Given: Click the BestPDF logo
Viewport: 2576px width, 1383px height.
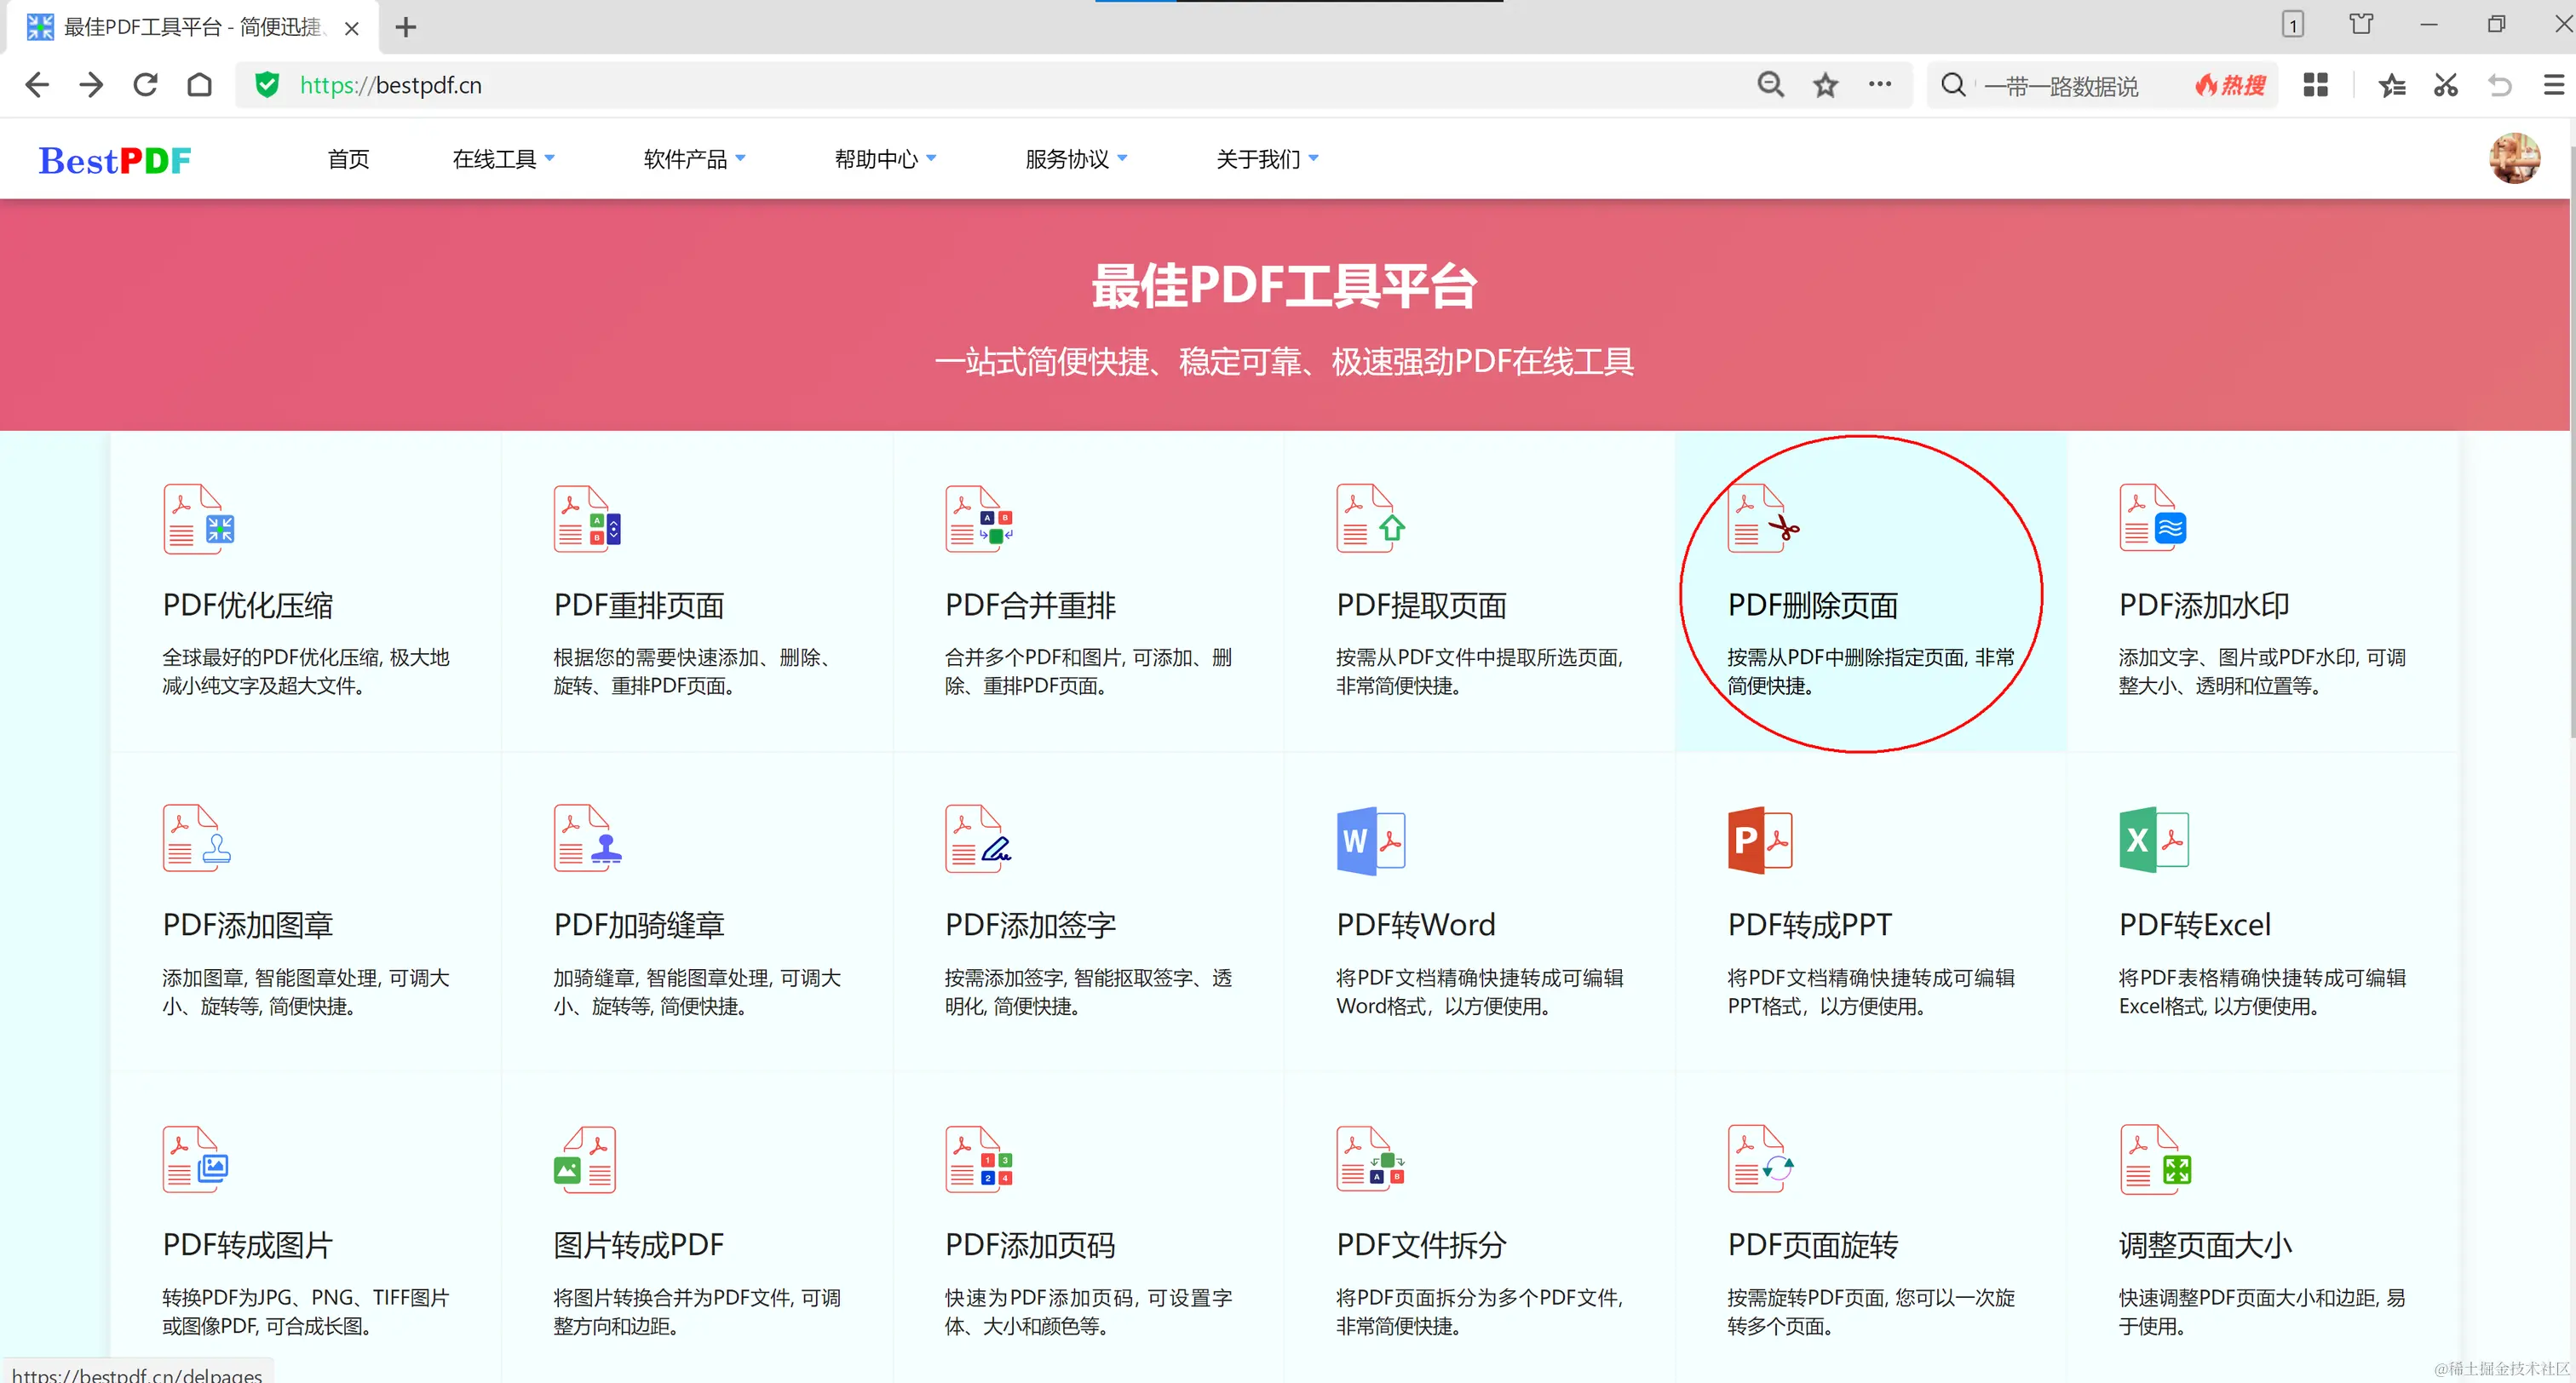Looking at the screenshot, I should (115, 160).
